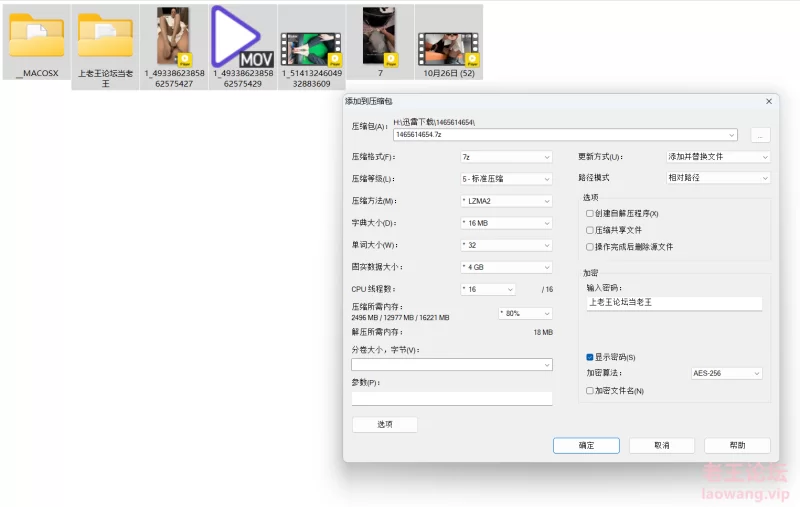Open the 压缩格式 dropdown showing 7z

[x=506, y=157]
